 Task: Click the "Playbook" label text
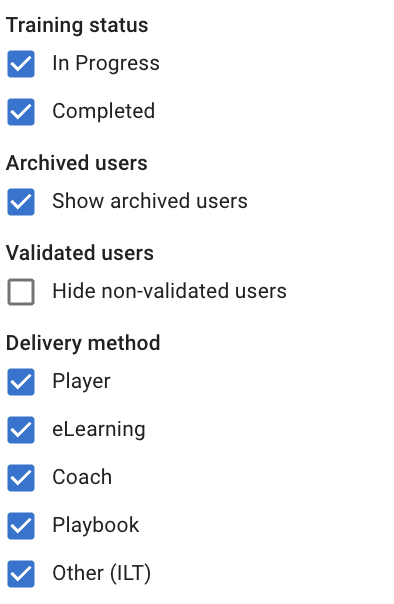coord(96,525)
